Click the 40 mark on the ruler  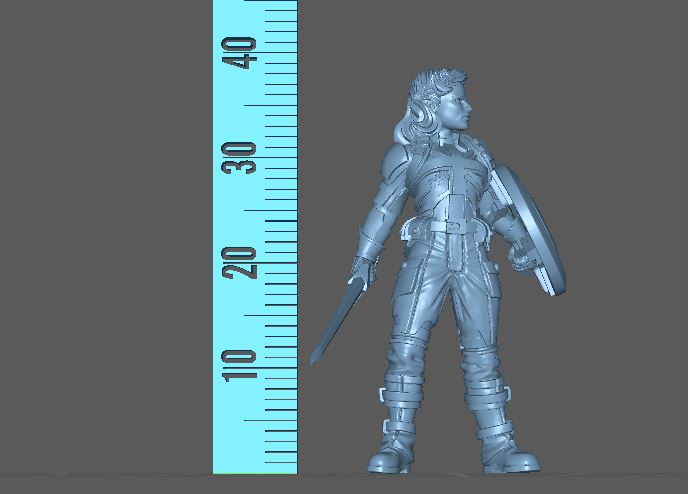coord(242,51)
